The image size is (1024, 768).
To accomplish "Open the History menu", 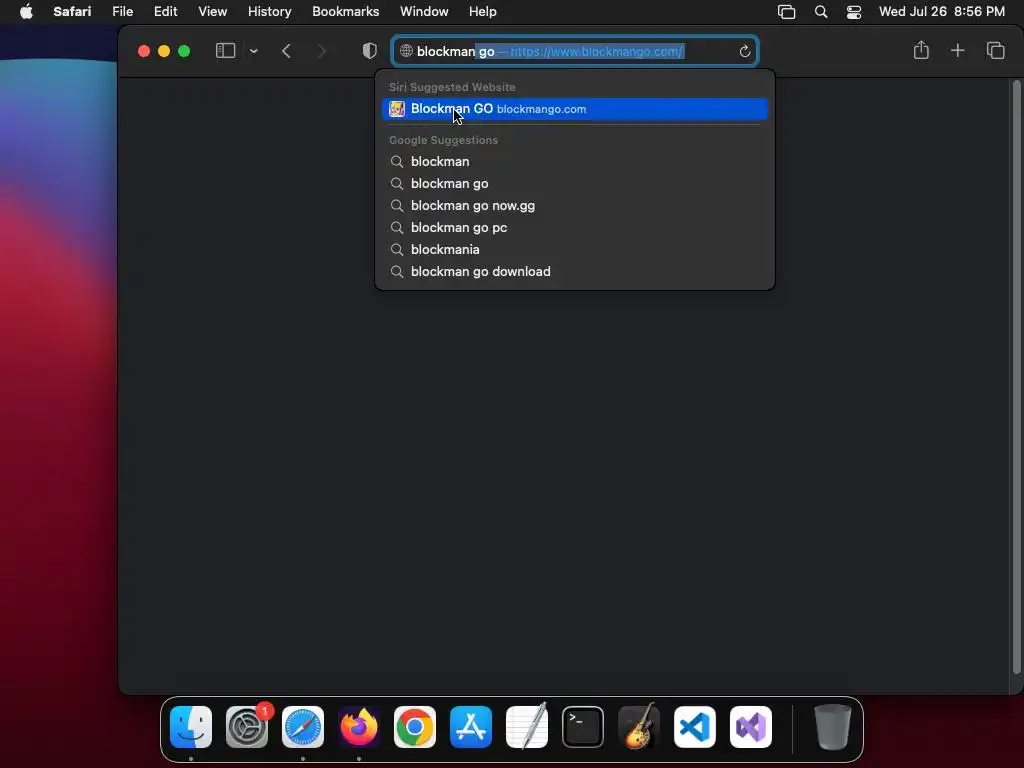I will point(269,12).
